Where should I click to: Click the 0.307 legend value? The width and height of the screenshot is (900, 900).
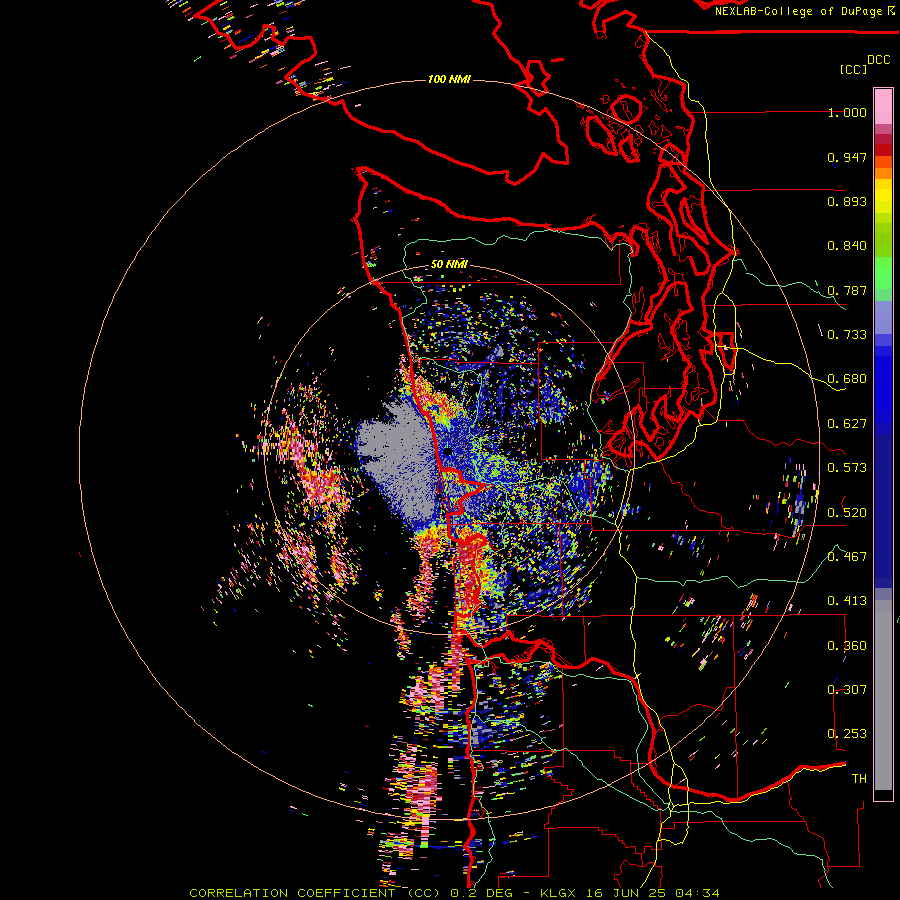847,689
